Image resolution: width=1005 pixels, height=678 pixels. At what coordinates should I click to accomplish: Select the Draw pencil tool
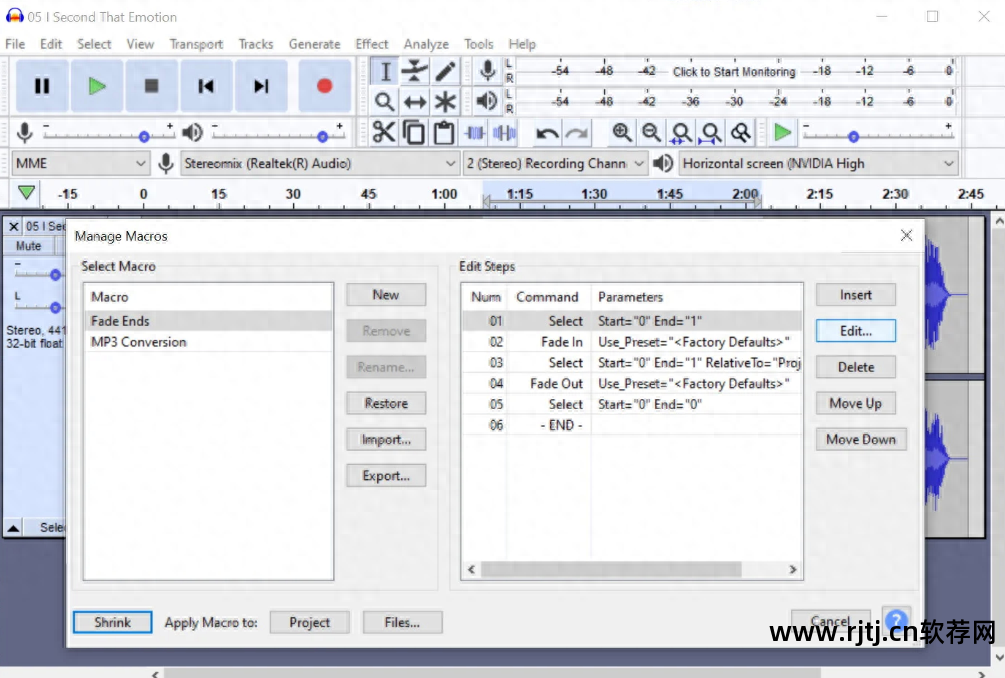point(445,71)
